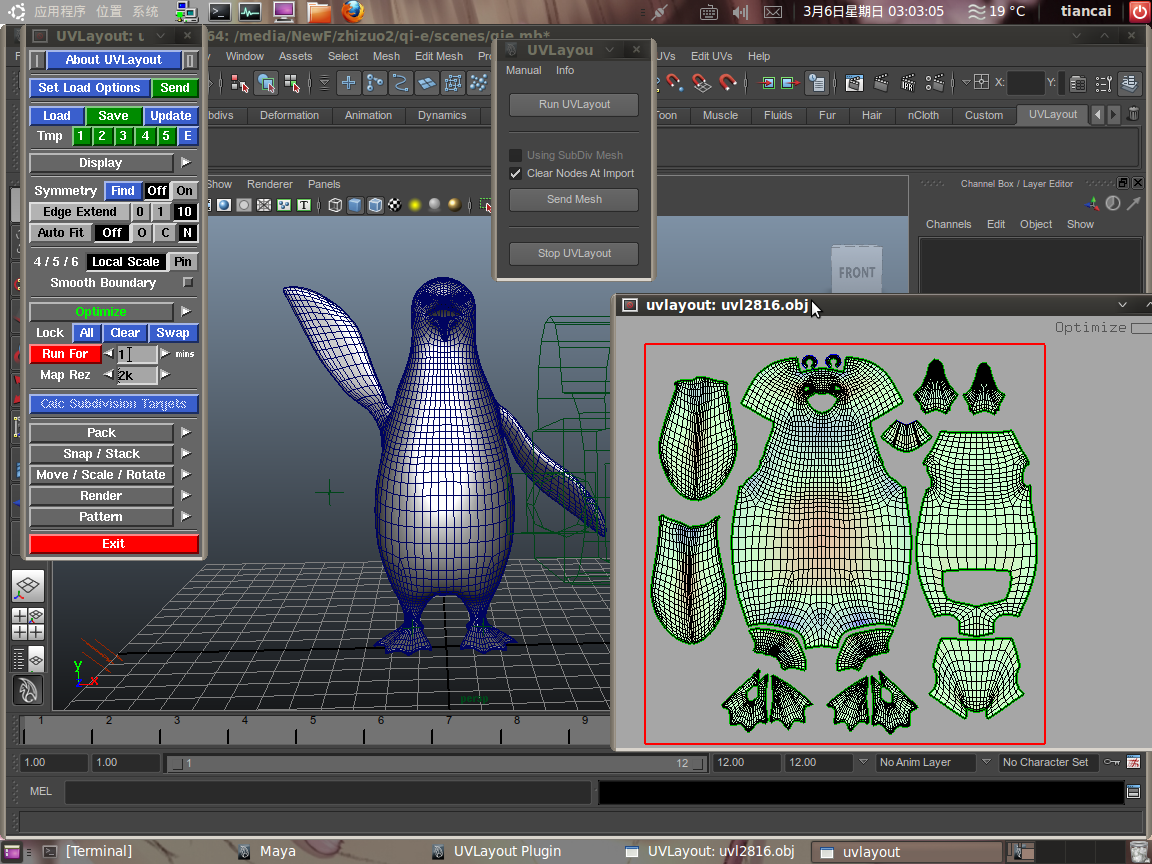Viewport: 1152px width, 864px height.
Task: Click the Stop UVLayout button
Action: [x=574, y=253]
